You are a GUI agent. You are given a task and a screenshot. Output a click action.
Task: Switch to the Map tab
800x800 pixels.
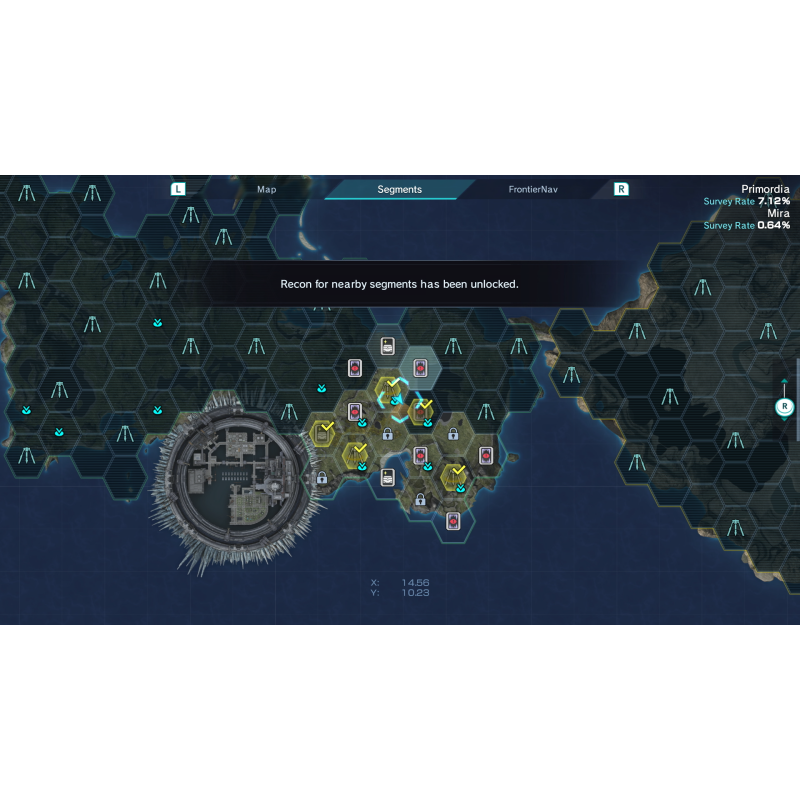(266, 189)
